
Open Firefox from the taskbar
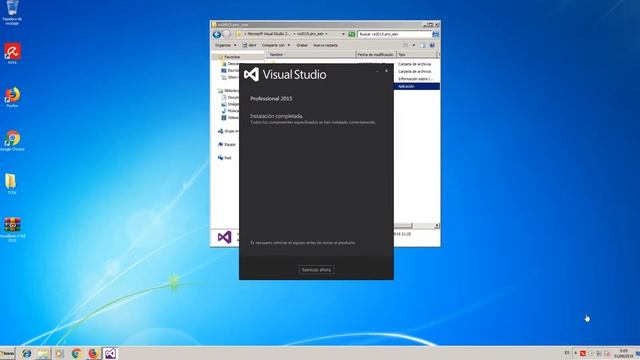(x=93, y=353)
